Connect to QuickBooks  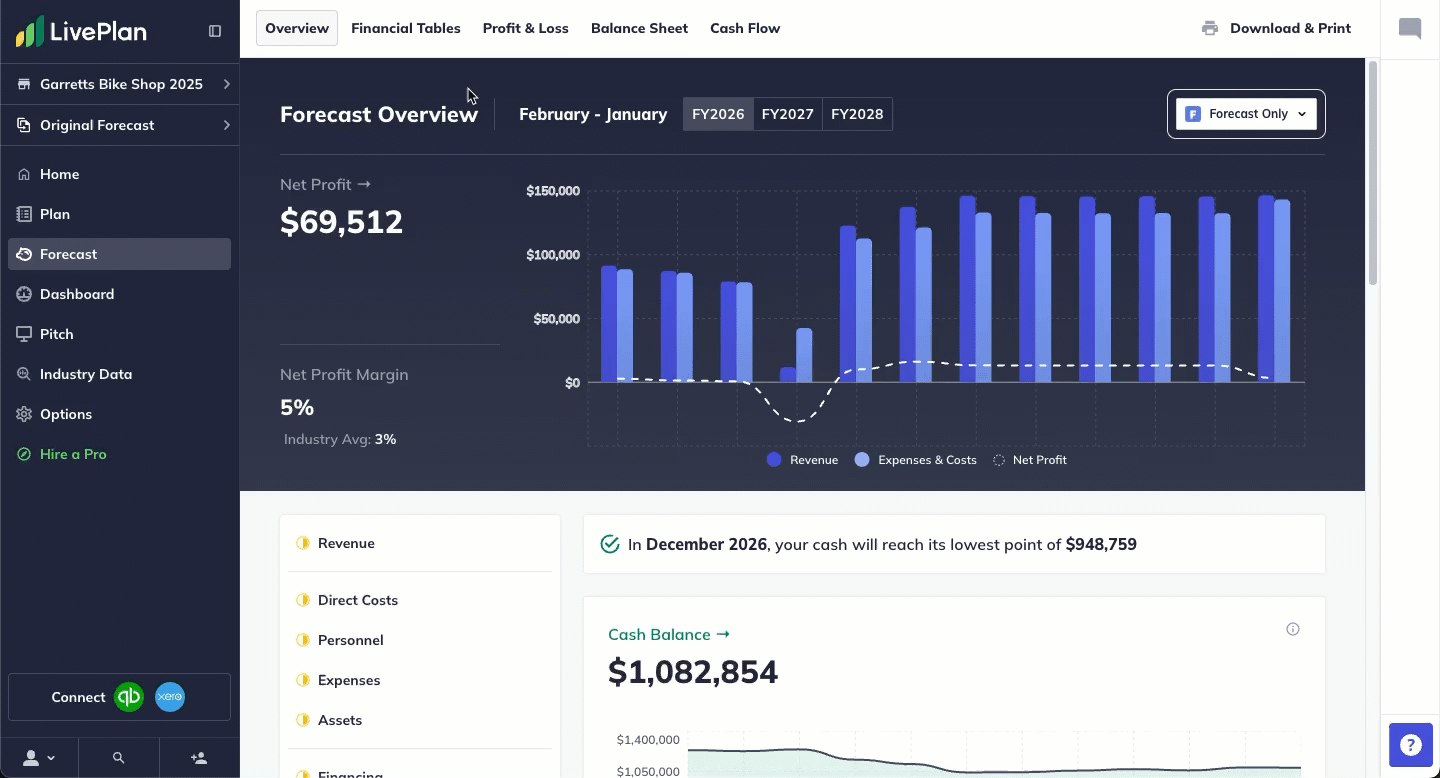(x=127, y=697)
